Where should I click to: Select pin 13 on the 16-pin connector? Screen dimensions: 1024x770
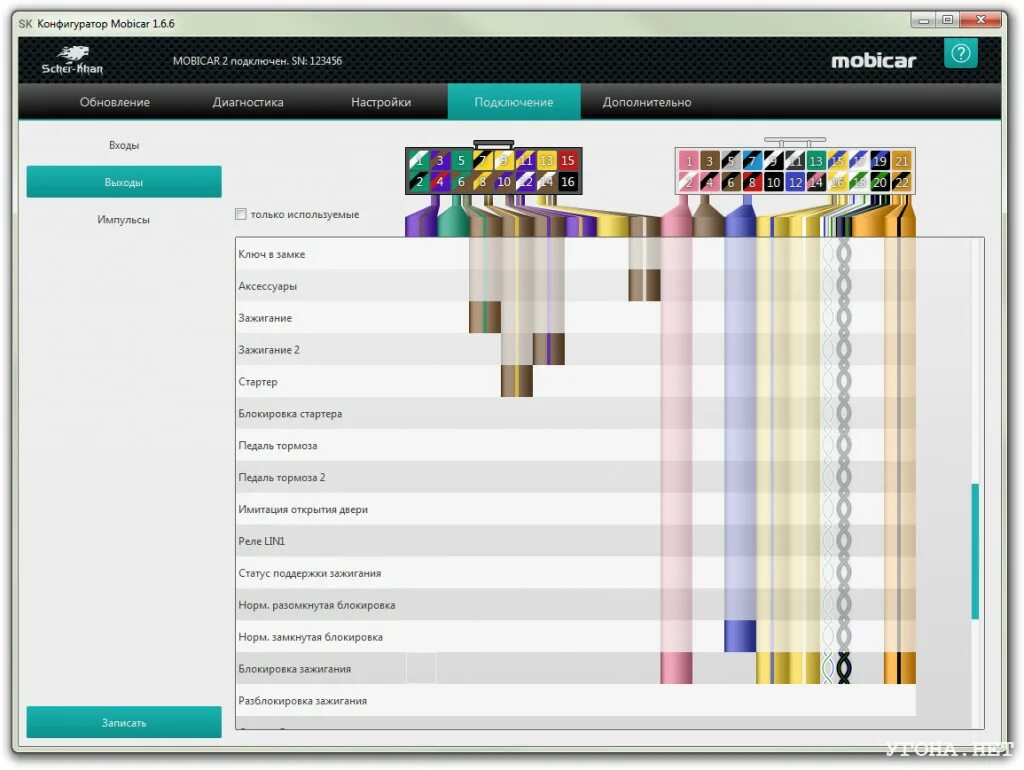click(547, 160)
